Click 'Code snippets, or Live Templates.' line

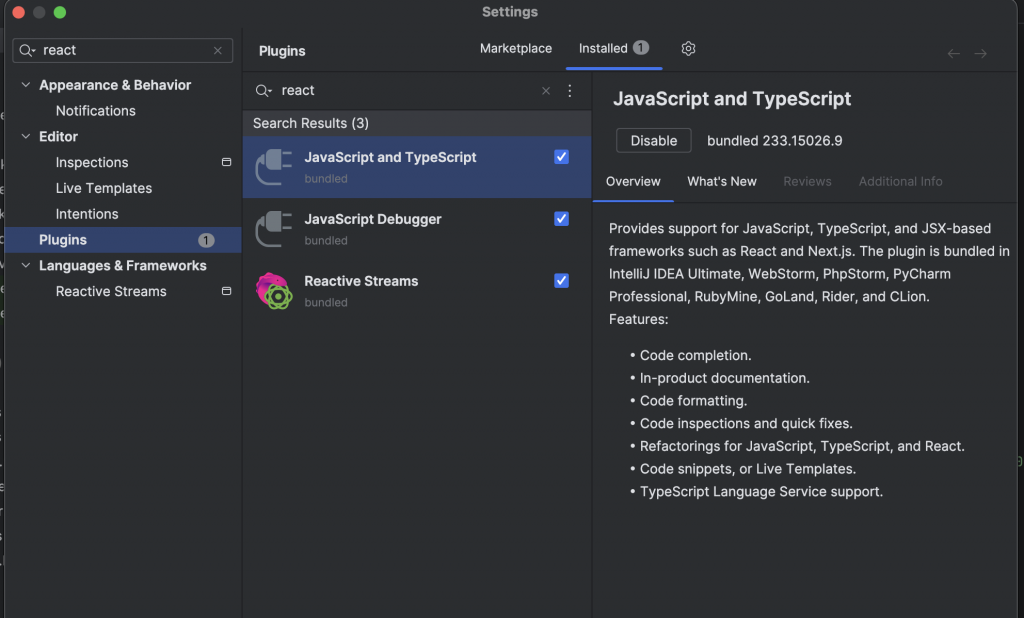click(748, 469)
